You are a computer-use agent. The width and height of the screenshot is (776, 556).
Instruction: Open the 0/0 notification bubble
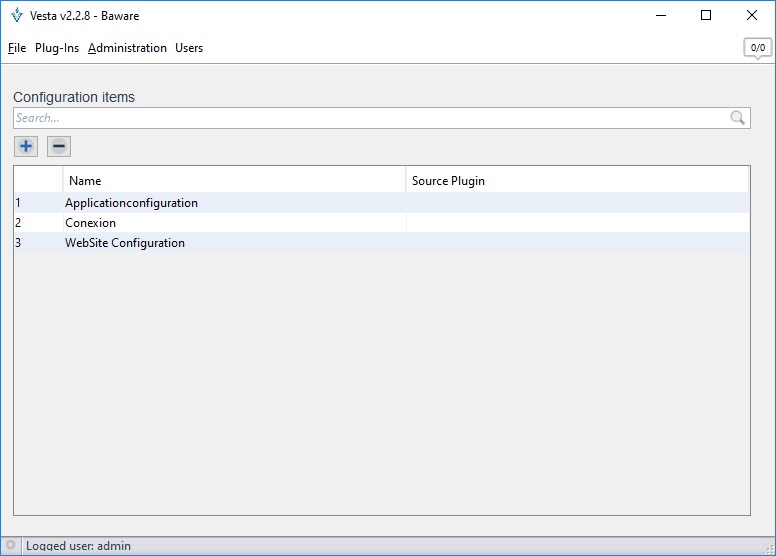(x=757, y=48)
